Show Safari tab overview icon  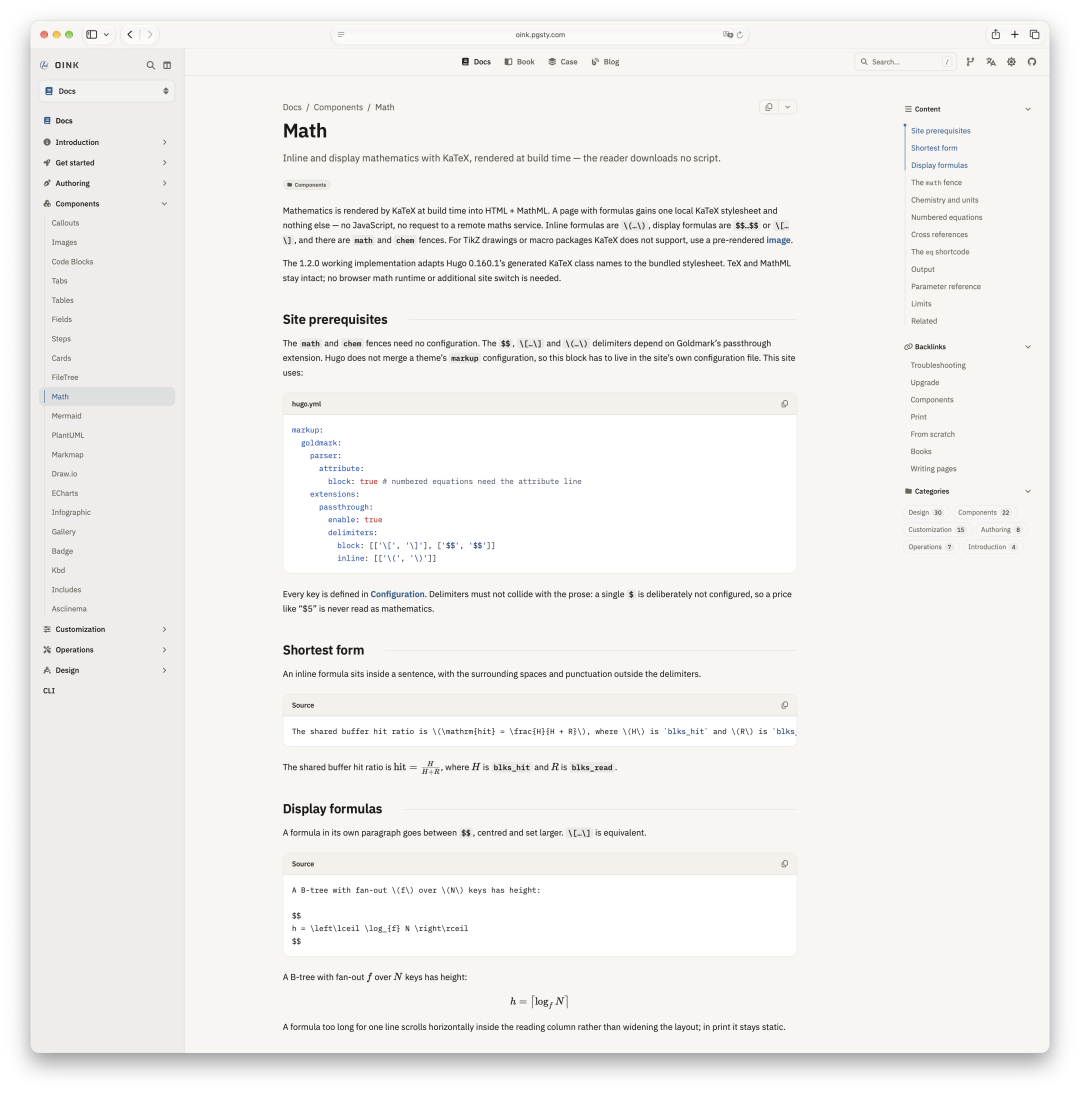(1035, 34)
